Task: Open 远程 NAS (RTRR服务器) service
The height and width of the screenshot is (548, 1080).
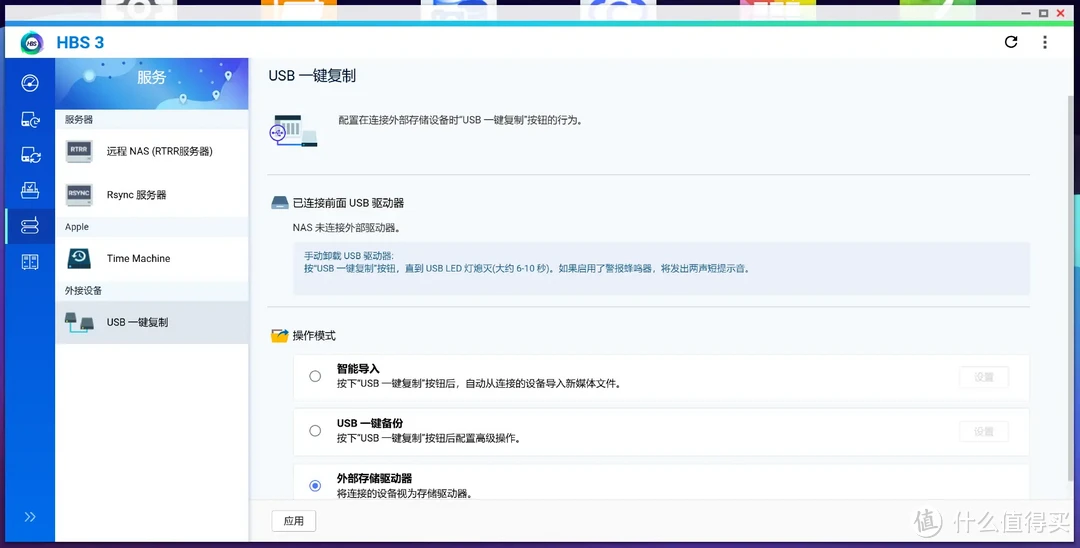Action: pos(152,151)
